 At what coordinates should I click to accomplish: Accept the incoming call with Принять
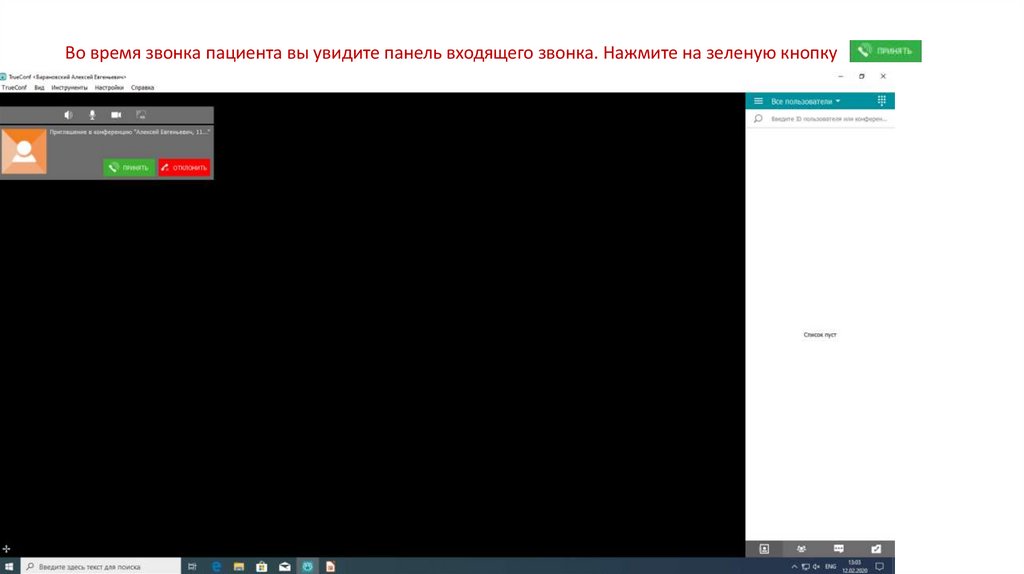pyautogui.click(x=129, y=167)
